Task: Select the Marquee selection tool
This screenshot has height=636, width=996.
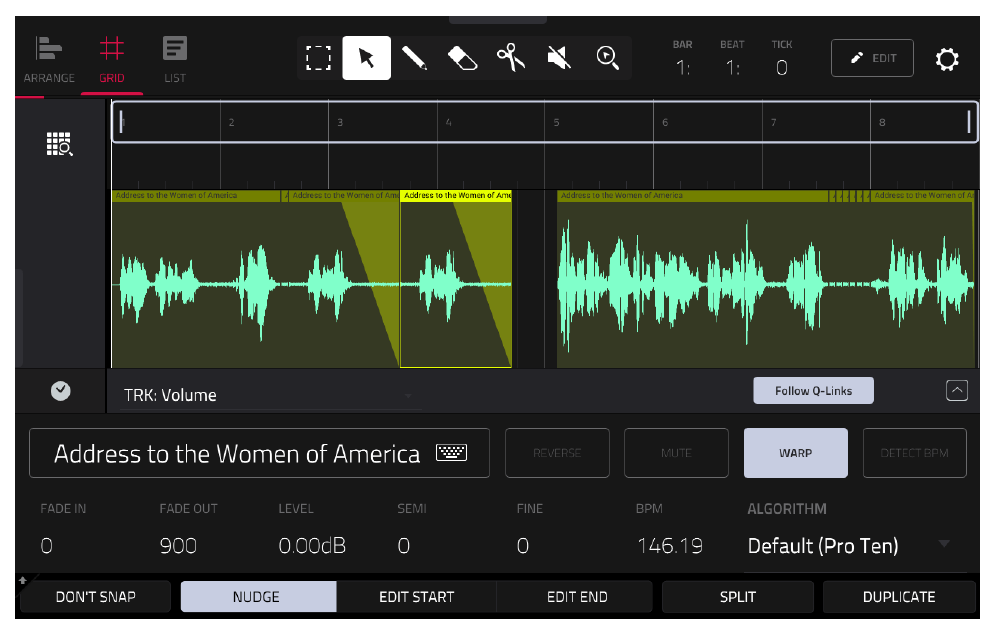Action: (318, 58)
